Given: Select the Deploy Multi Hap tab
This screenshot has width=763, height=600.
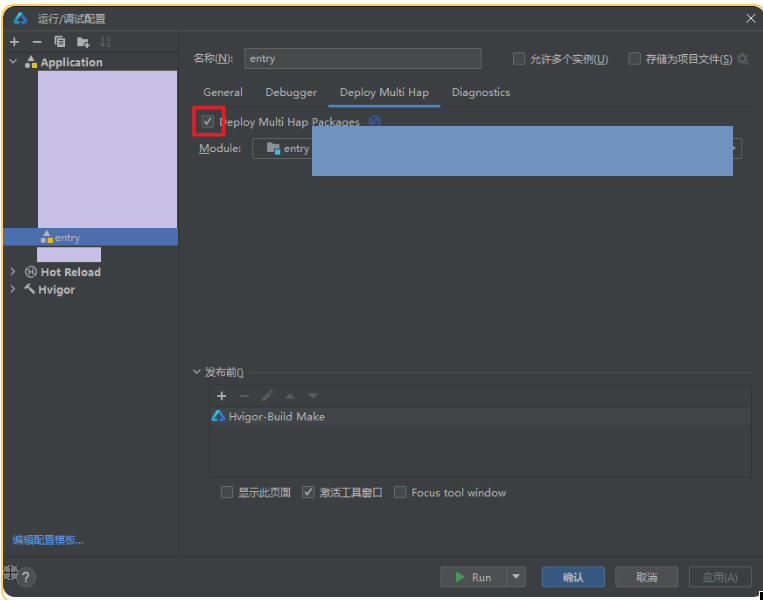Looking at the screenshot, I should click(384, 92).
